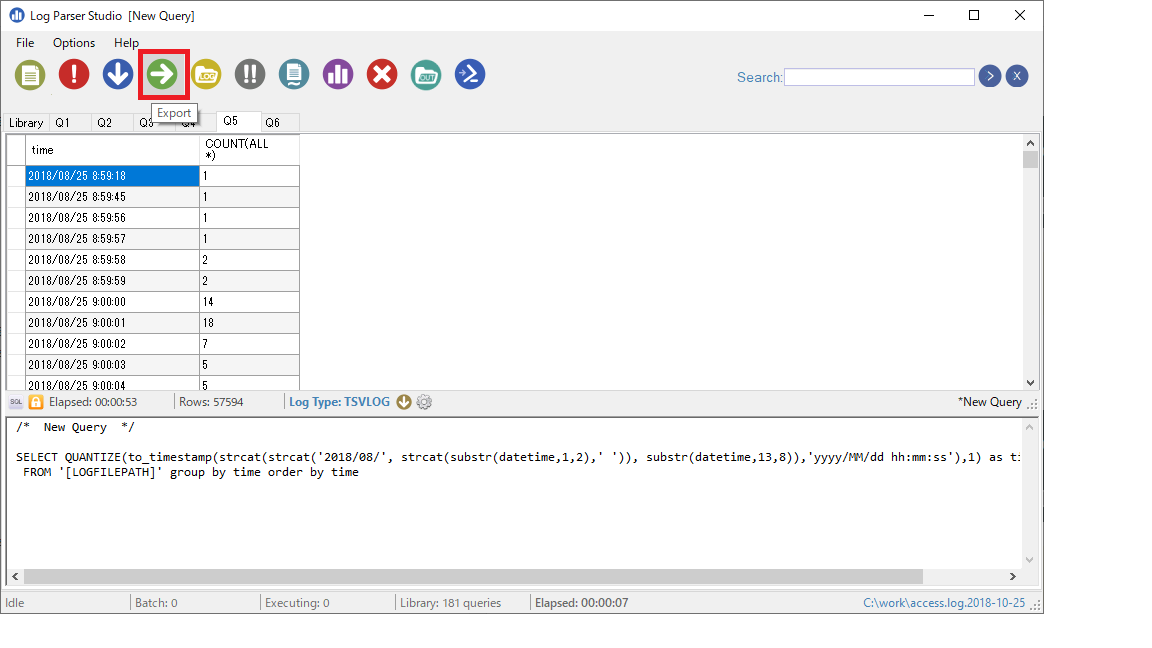Switch to the Library tab

pyautogui.click(x=26, y=123)
